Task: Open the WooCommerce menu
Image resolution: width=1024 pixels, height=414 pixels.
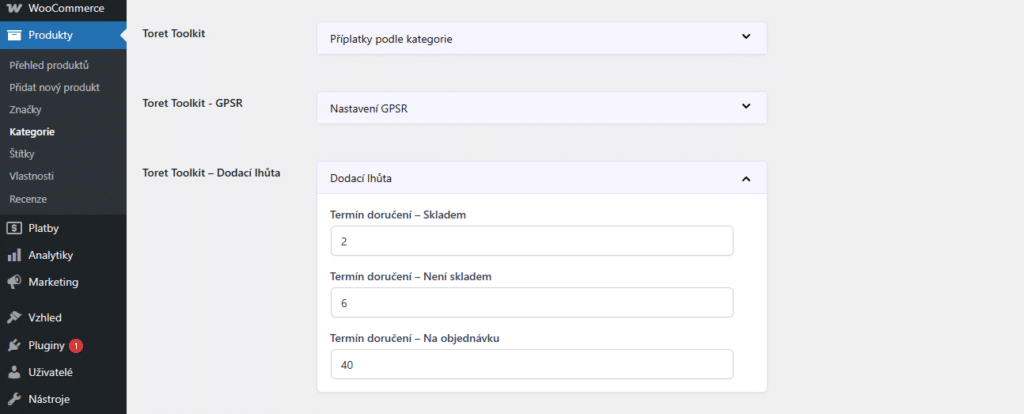Action: point(63,8)
